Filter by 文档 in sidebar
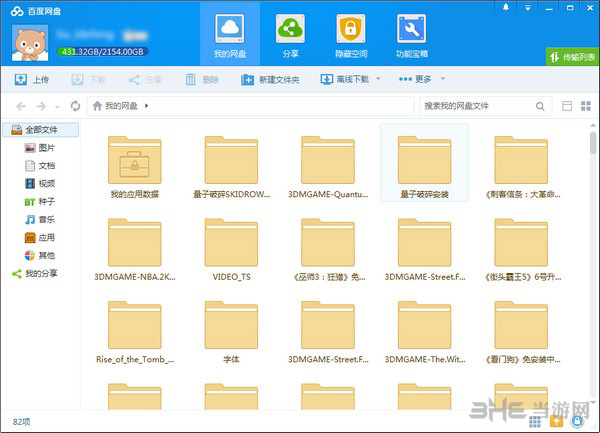Screen dimensions: 600x433 pos(40,166)
